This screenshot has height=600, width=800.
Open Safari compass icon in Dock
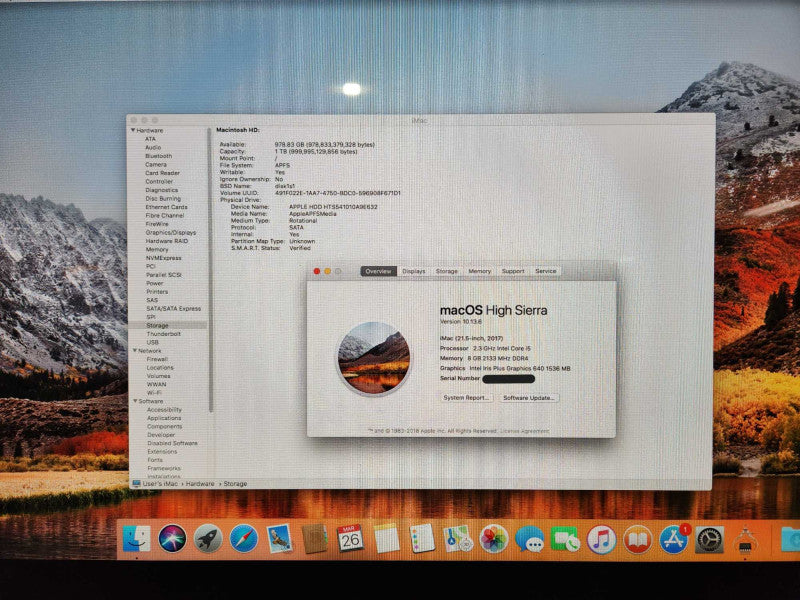(243, 539)
